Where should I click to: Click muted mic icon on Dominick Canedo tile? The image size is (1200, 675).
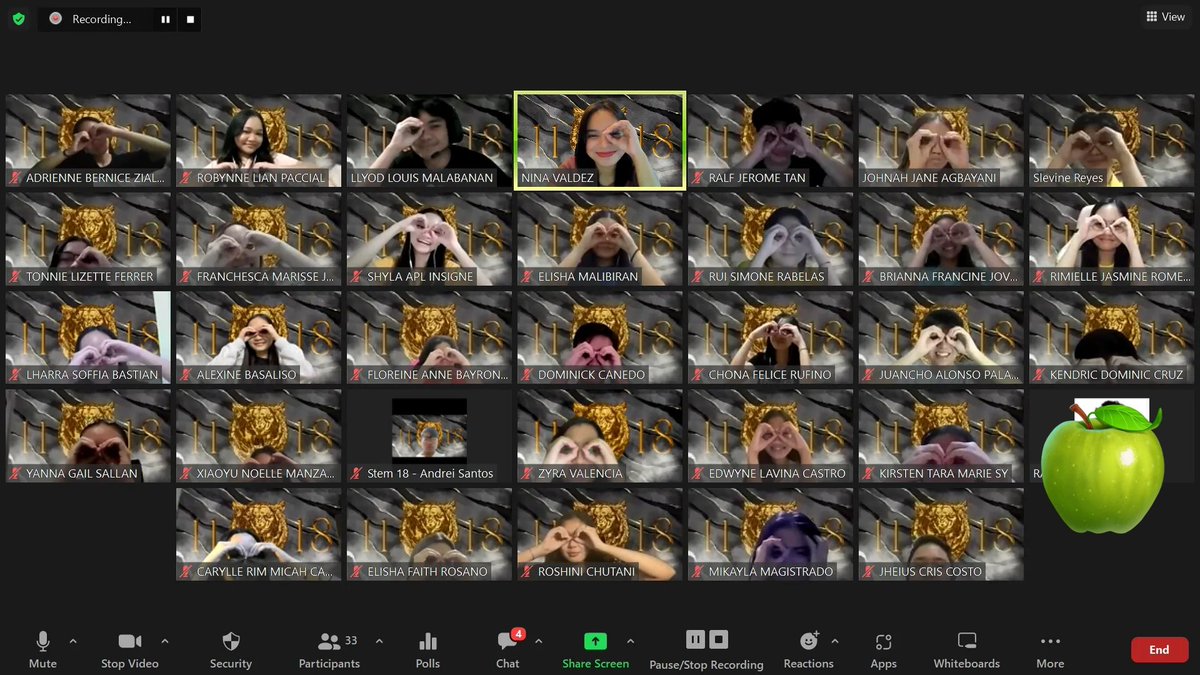pyautogui.click(x=527, y=375)
